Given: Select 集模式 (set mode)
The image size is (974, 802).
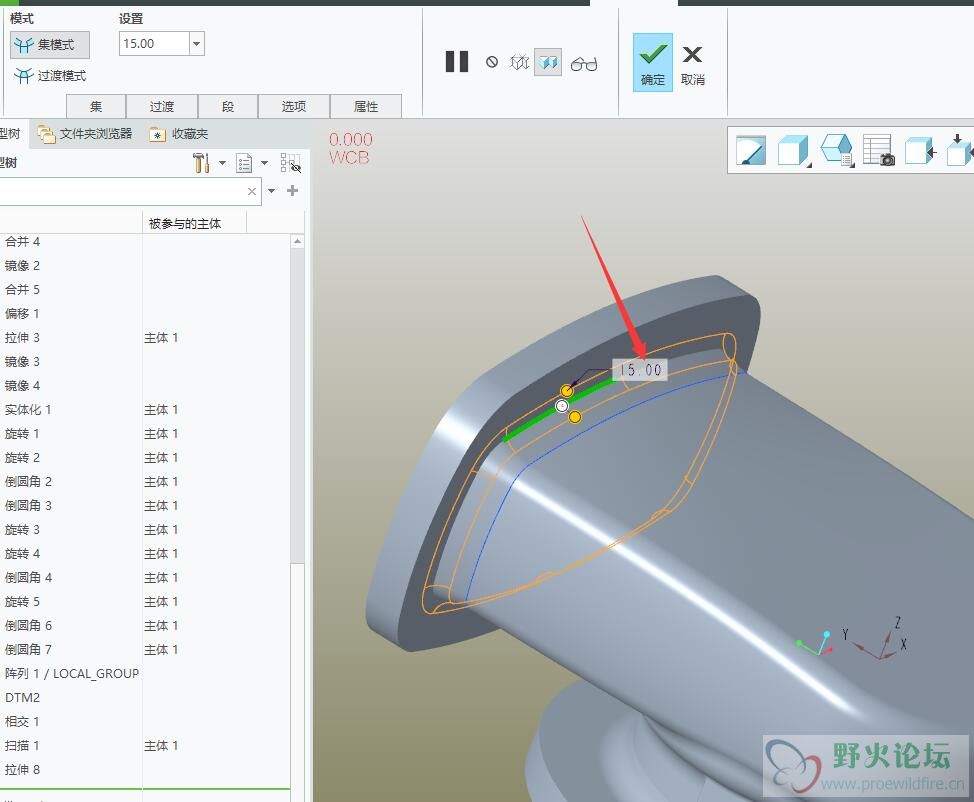Looking at the screenshot, I should pos(49,45).
